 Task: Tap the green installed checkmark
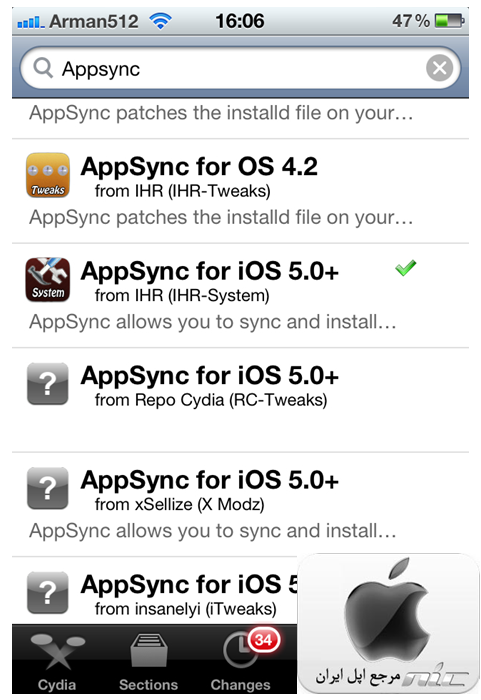coord(406,268)
